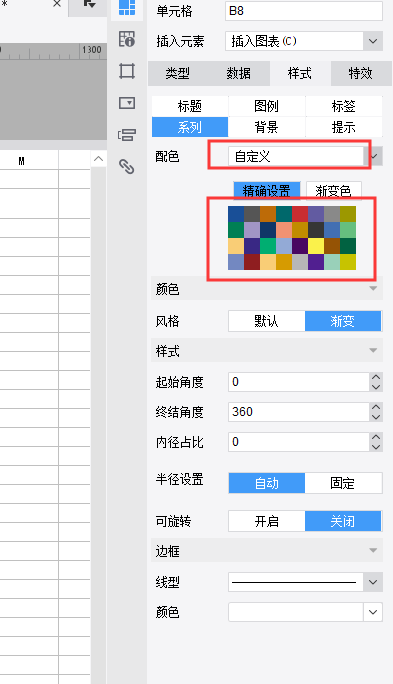Click the spreadsheet scrollbar up arrow
This screenshot has width=393, height=684.
click(x=99, y=159)
